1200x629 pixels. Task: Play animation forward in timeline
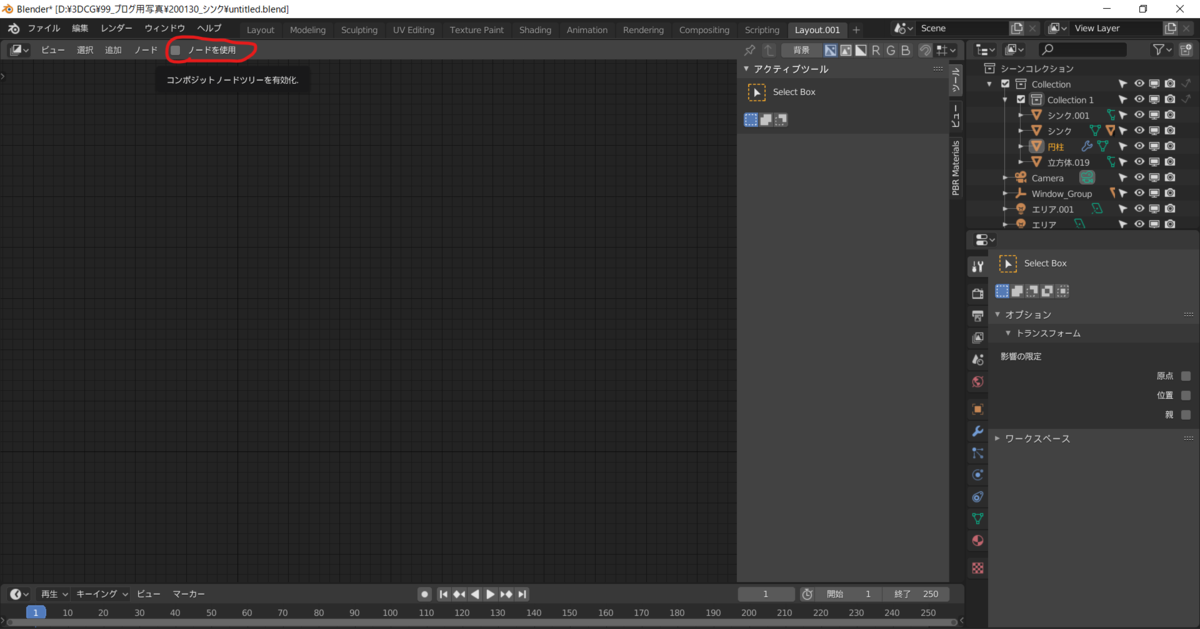491,594
